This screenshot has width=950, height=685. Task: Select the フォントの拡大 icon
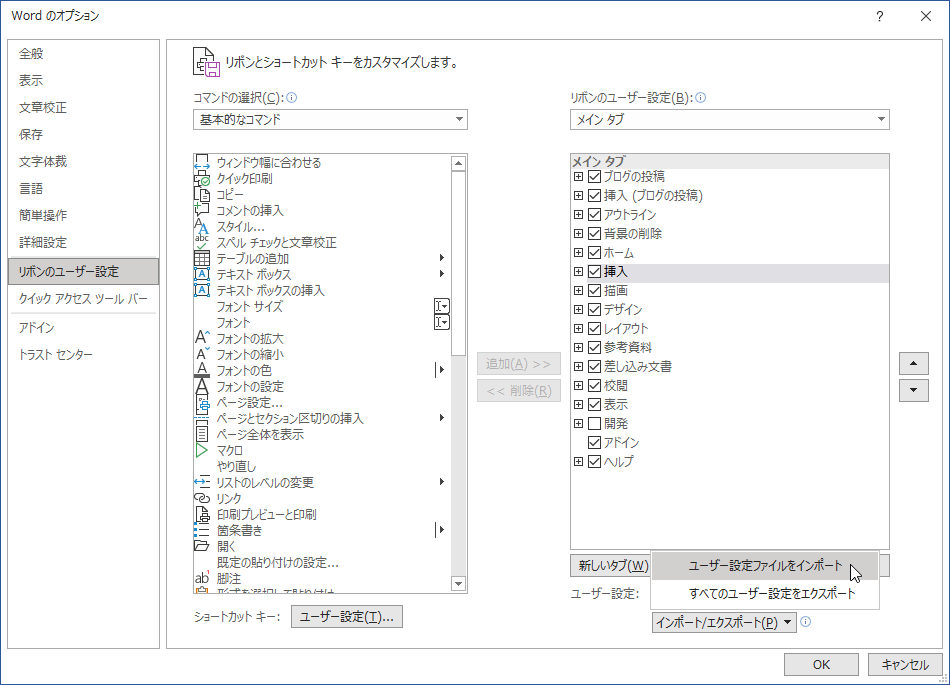click(x=202, y=338)
